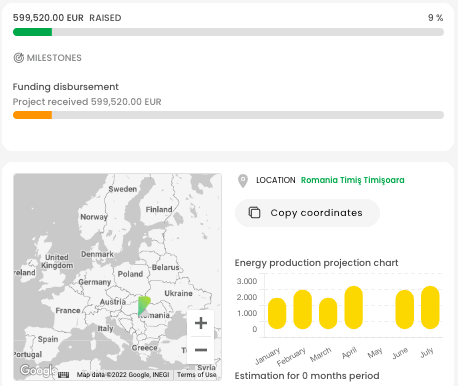The height and width of the screenshot is (386, 458).
Task: Click 'Energy production projection chart' heading
Action: pyautogui.click(x=316, y=263)
